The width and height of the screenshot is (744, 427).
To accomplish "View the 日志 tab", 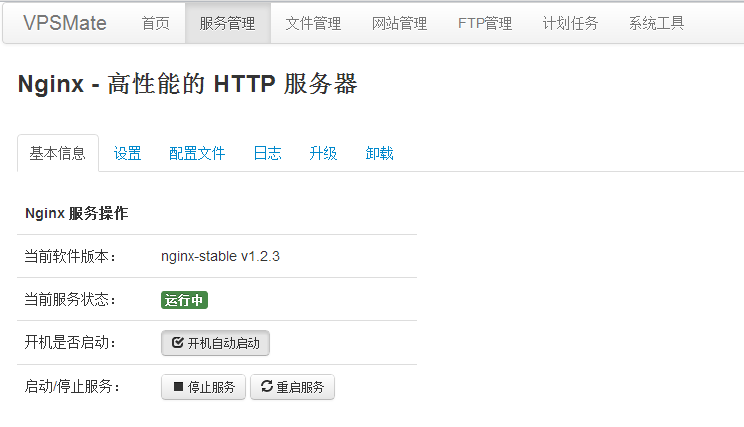I will point(267,153).
